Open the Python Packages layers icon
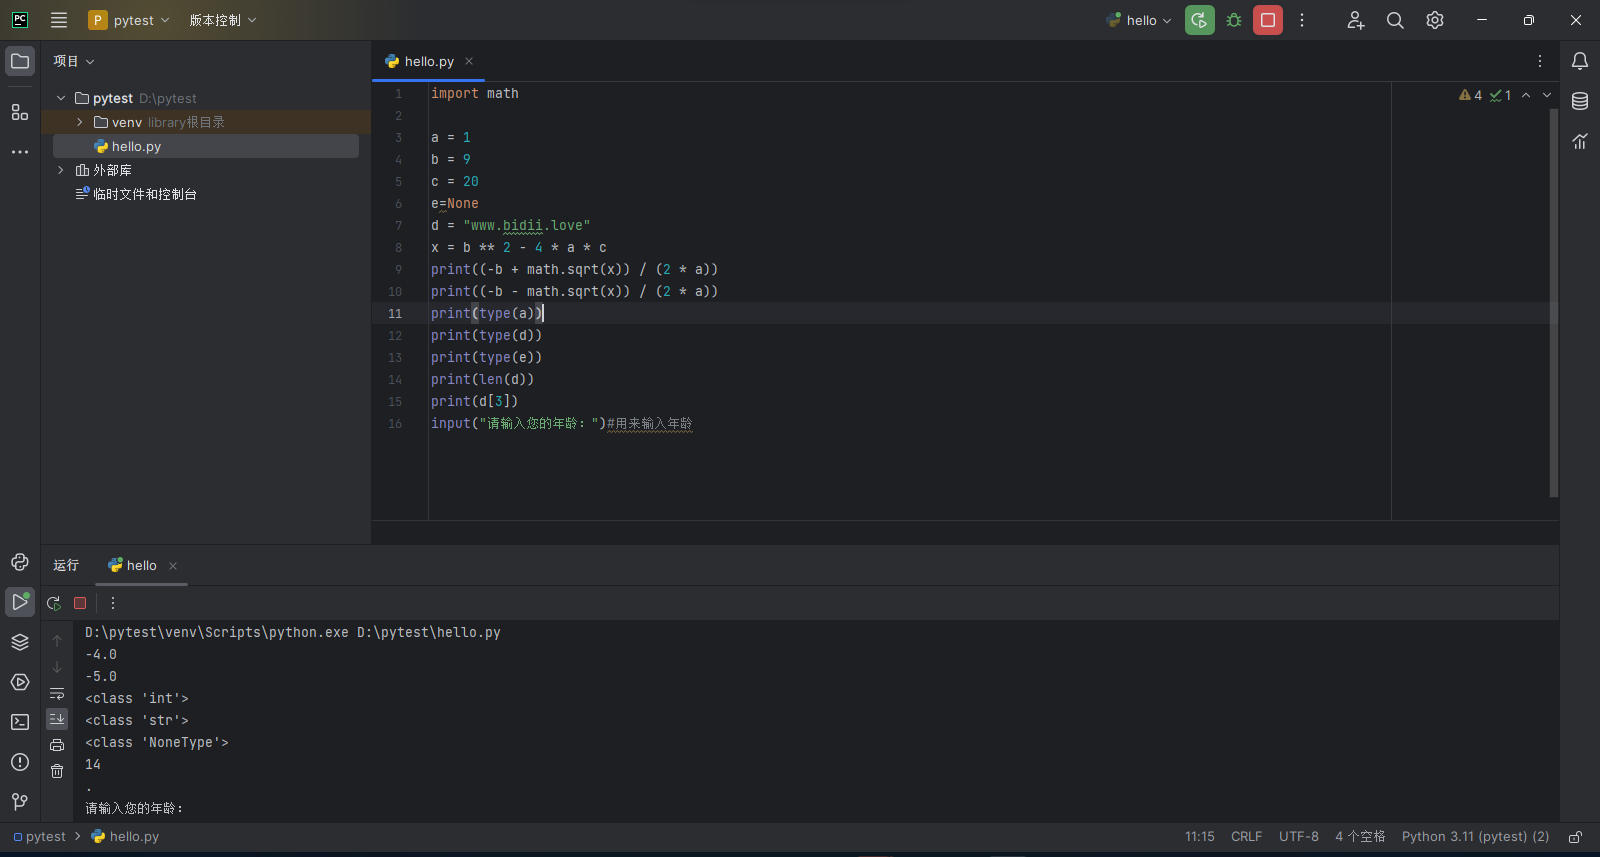The height and width of the screenshot is (857, 1600). (x=20, y=642)
